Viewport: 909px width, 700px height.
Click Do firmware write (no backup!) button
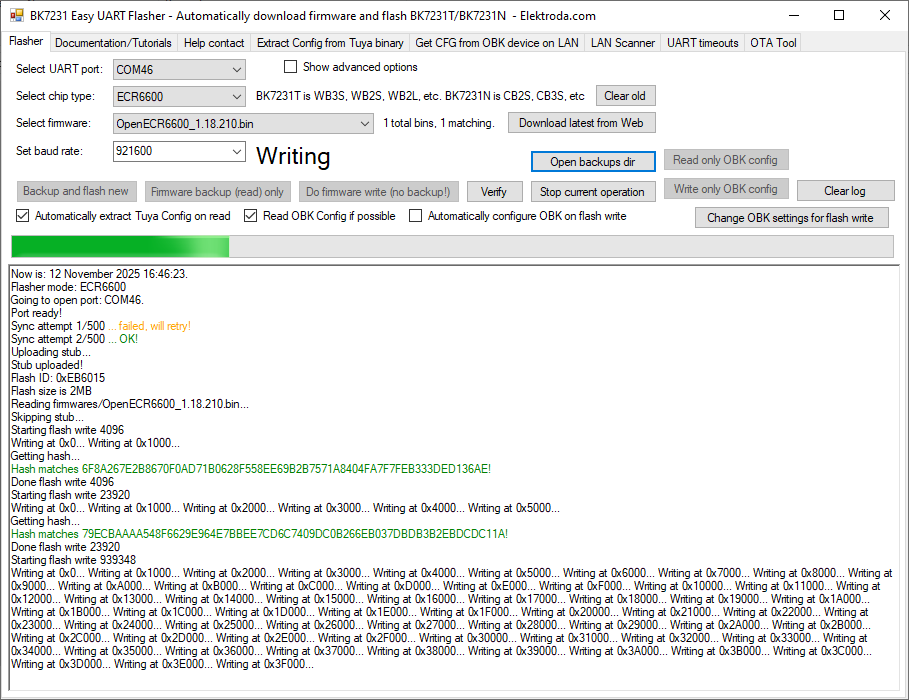click(x=379, y=192)
